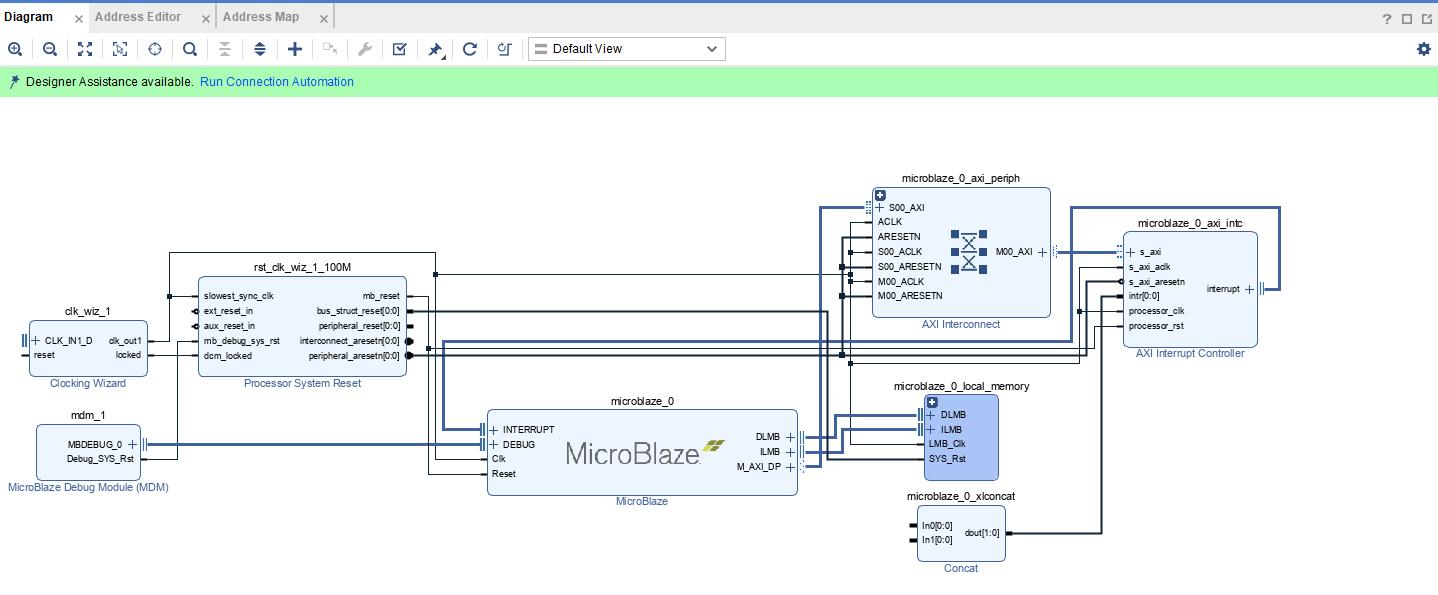1438x595 pixels.
Task: Expand S00_AXI interface pin on AXI Interconnect
Action: click(880, 208)
